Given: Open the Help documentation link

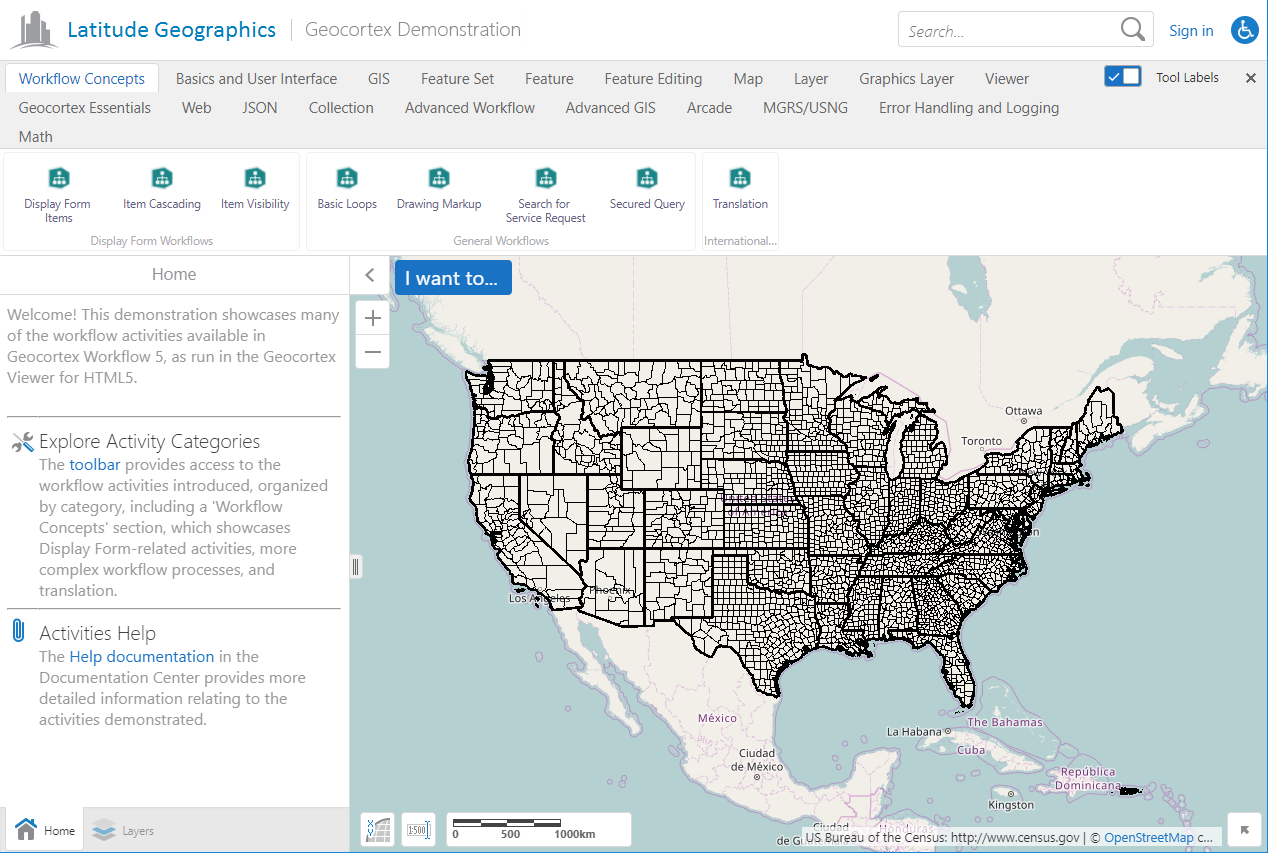Looking at the screenshot, I should coord(141,656).
